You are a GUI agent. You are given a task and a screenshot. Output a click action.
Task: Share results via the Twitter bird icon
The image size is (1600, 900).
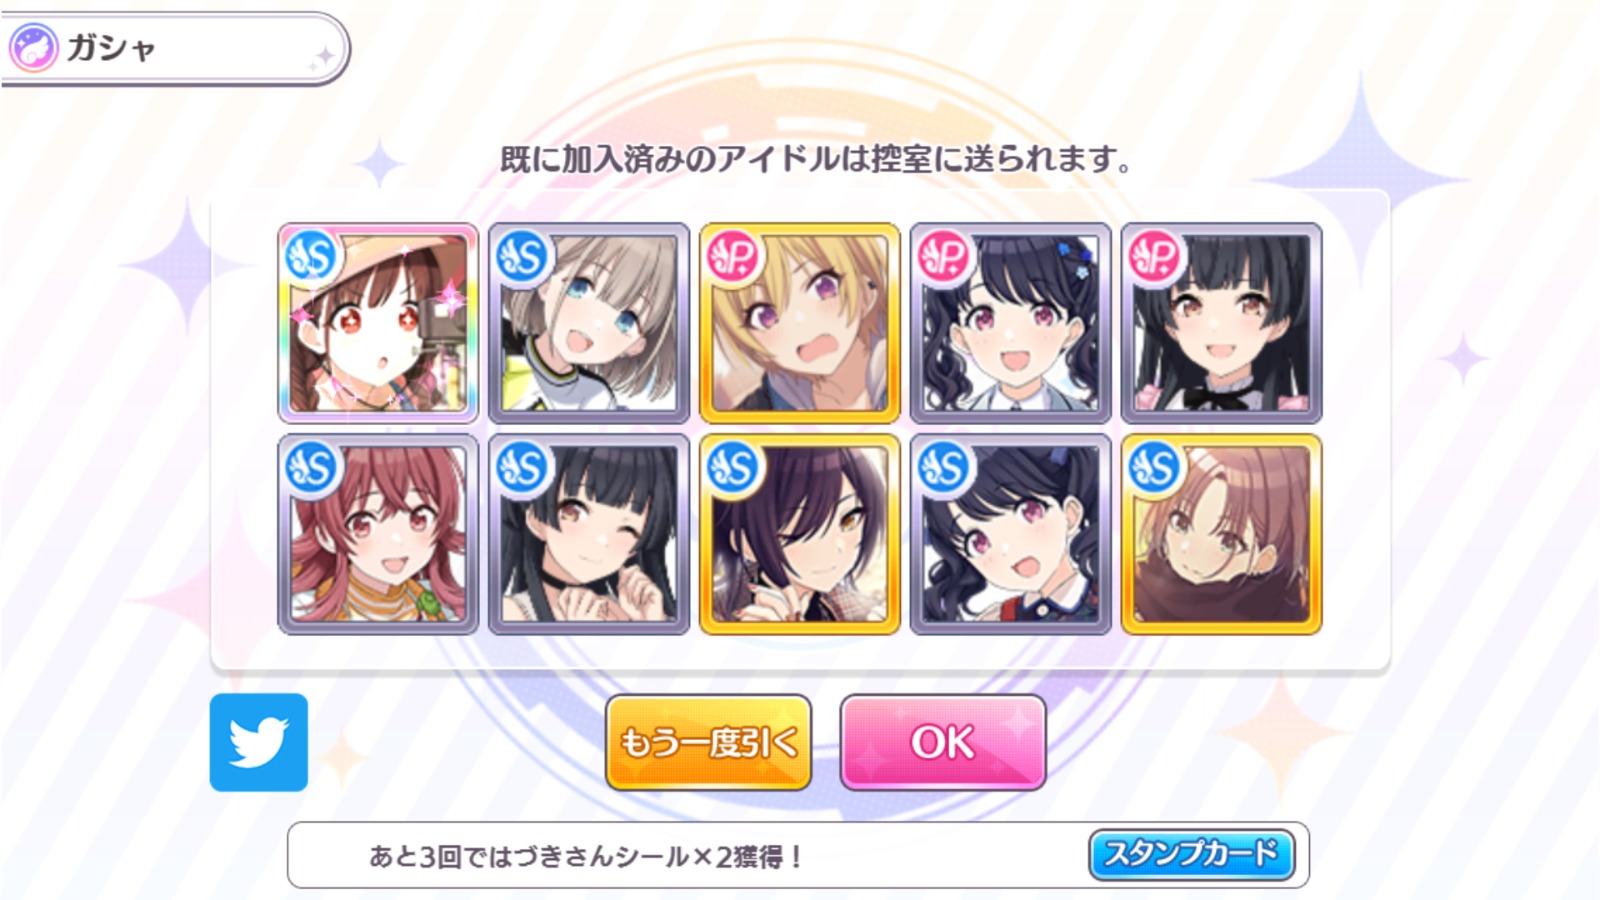click(259, 742)
